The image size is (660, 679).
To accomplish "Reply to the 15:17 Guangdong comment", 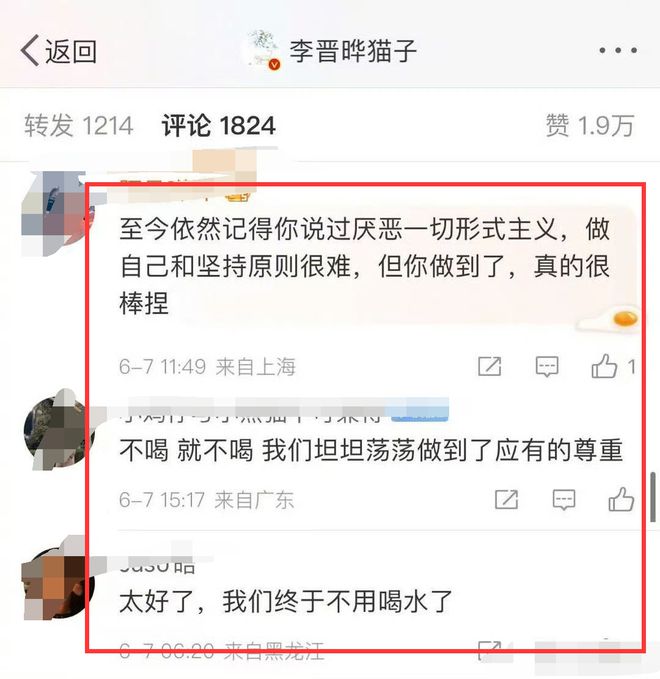I will (x=564, y=500).
